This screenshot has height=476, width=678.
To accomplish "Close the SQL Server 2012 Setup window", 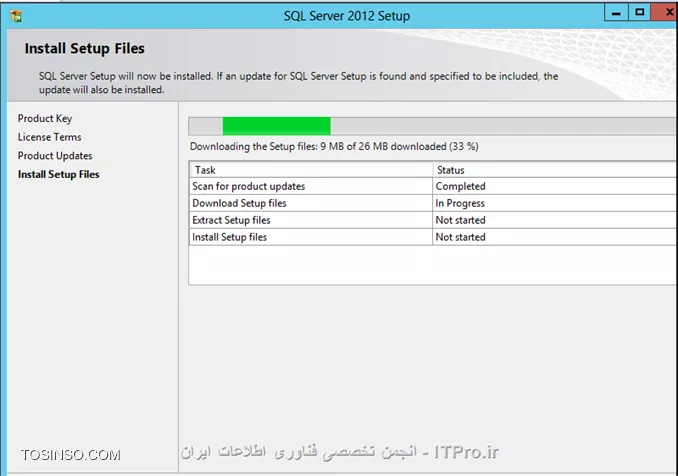I will pos(666,13).
